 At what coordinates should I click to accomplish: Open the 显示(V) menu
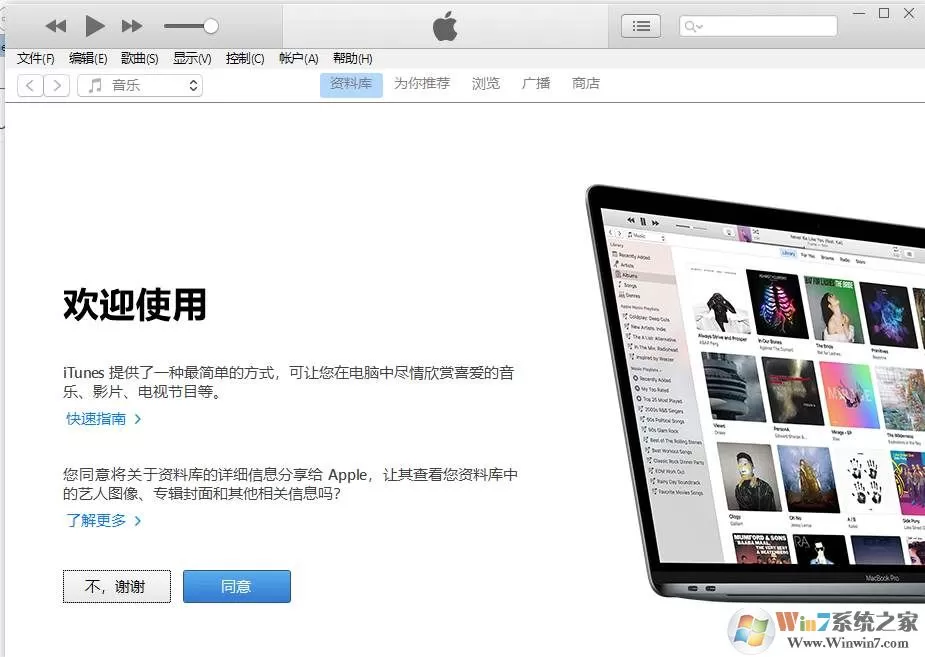(x=192, y=58)
